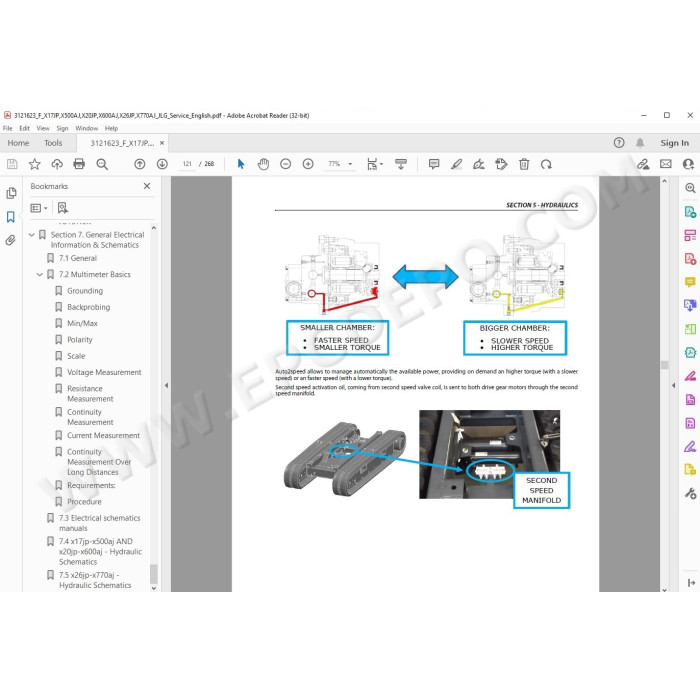The image size is (700, 700).
Task: Close the 3121623_F_X17JP document tab
Action: (162, 143)
